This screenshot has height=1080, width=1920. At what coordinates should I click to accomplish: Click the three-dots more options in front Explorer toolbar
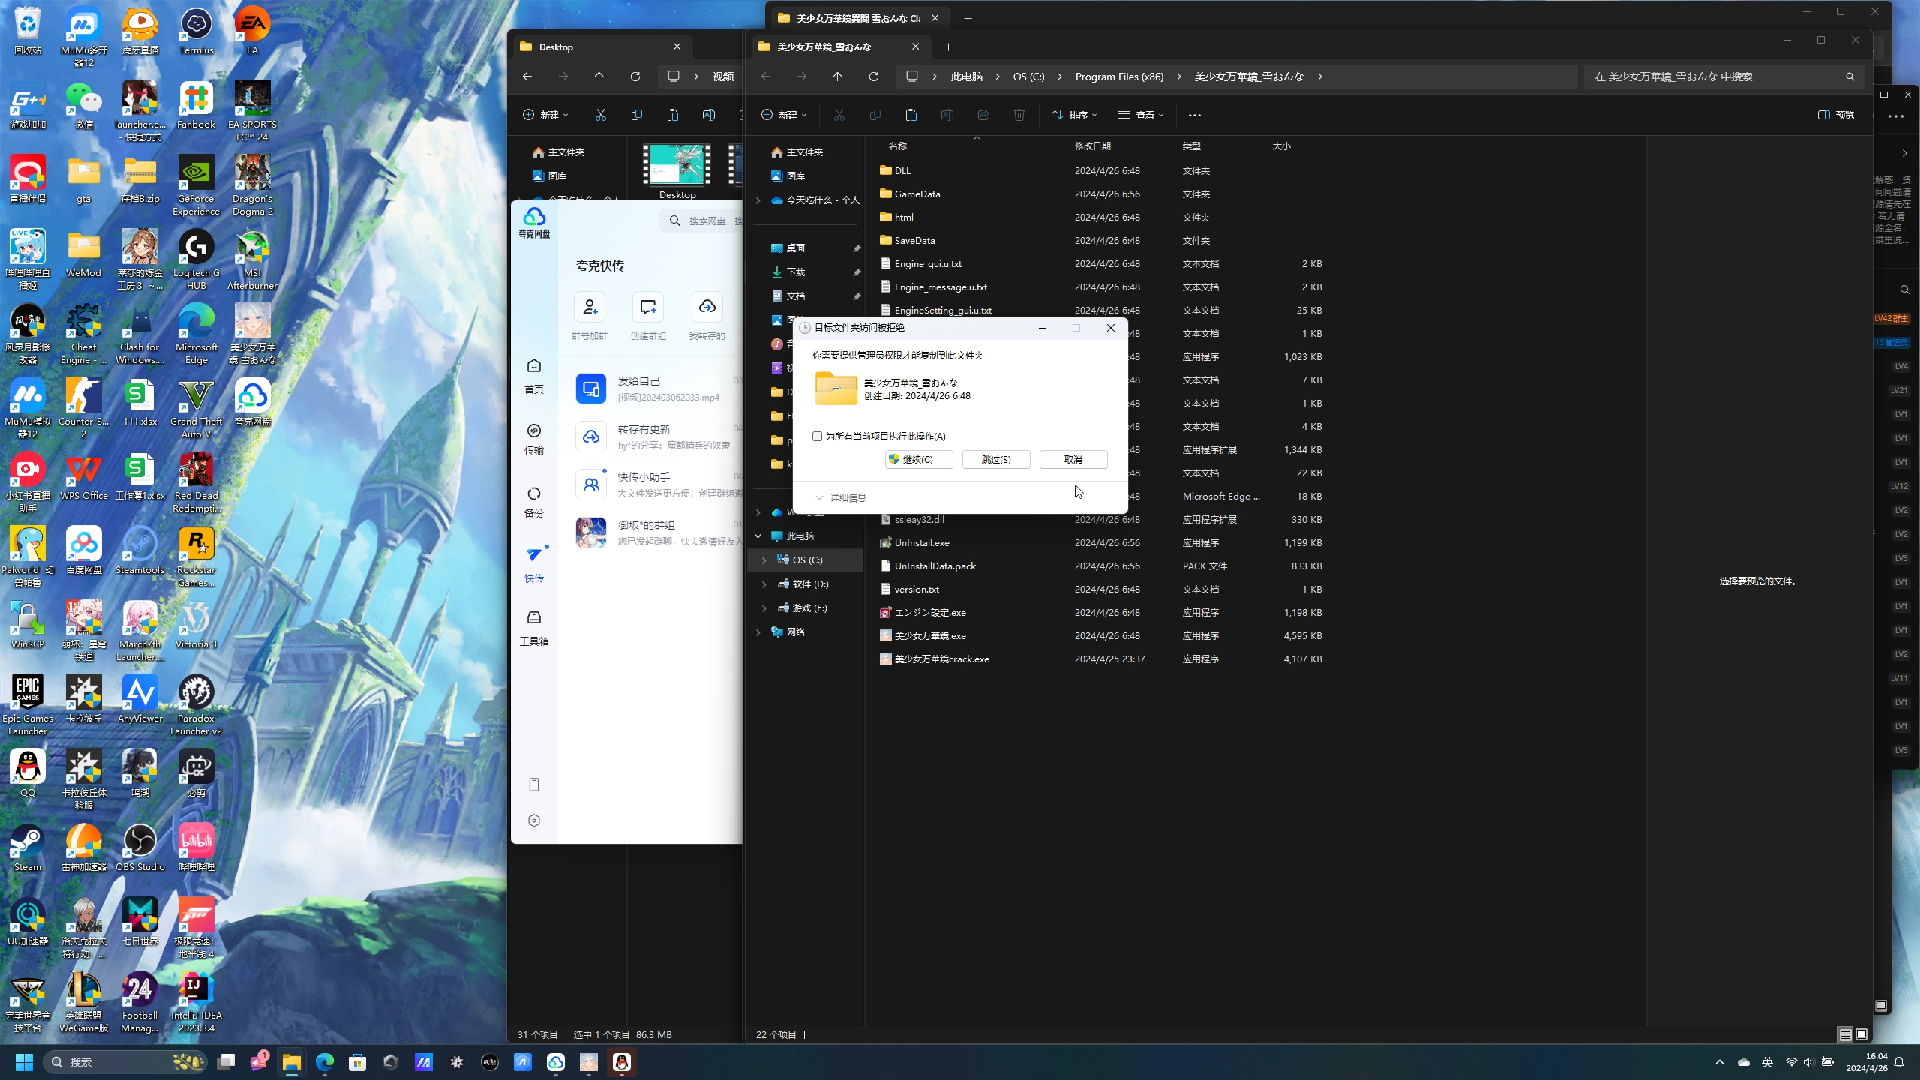pos(1195,115)
